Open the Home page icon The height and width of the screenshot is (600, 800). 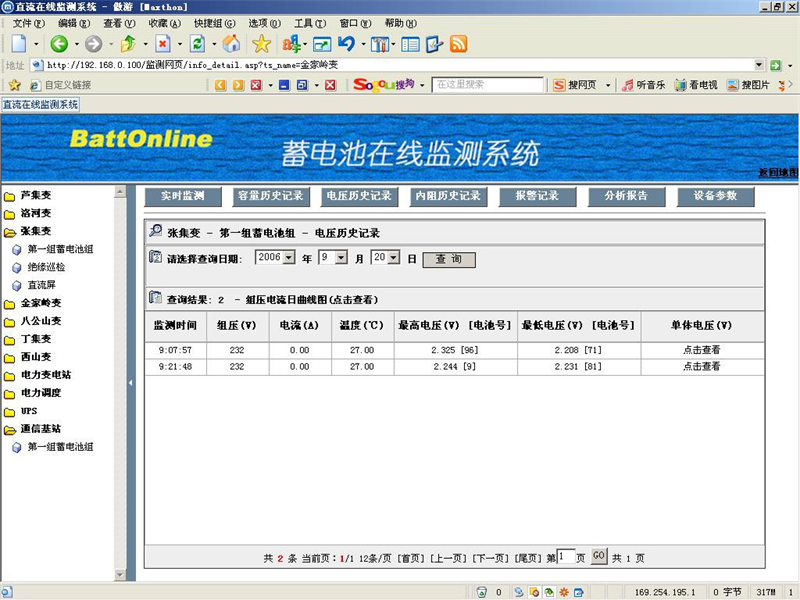232,44
